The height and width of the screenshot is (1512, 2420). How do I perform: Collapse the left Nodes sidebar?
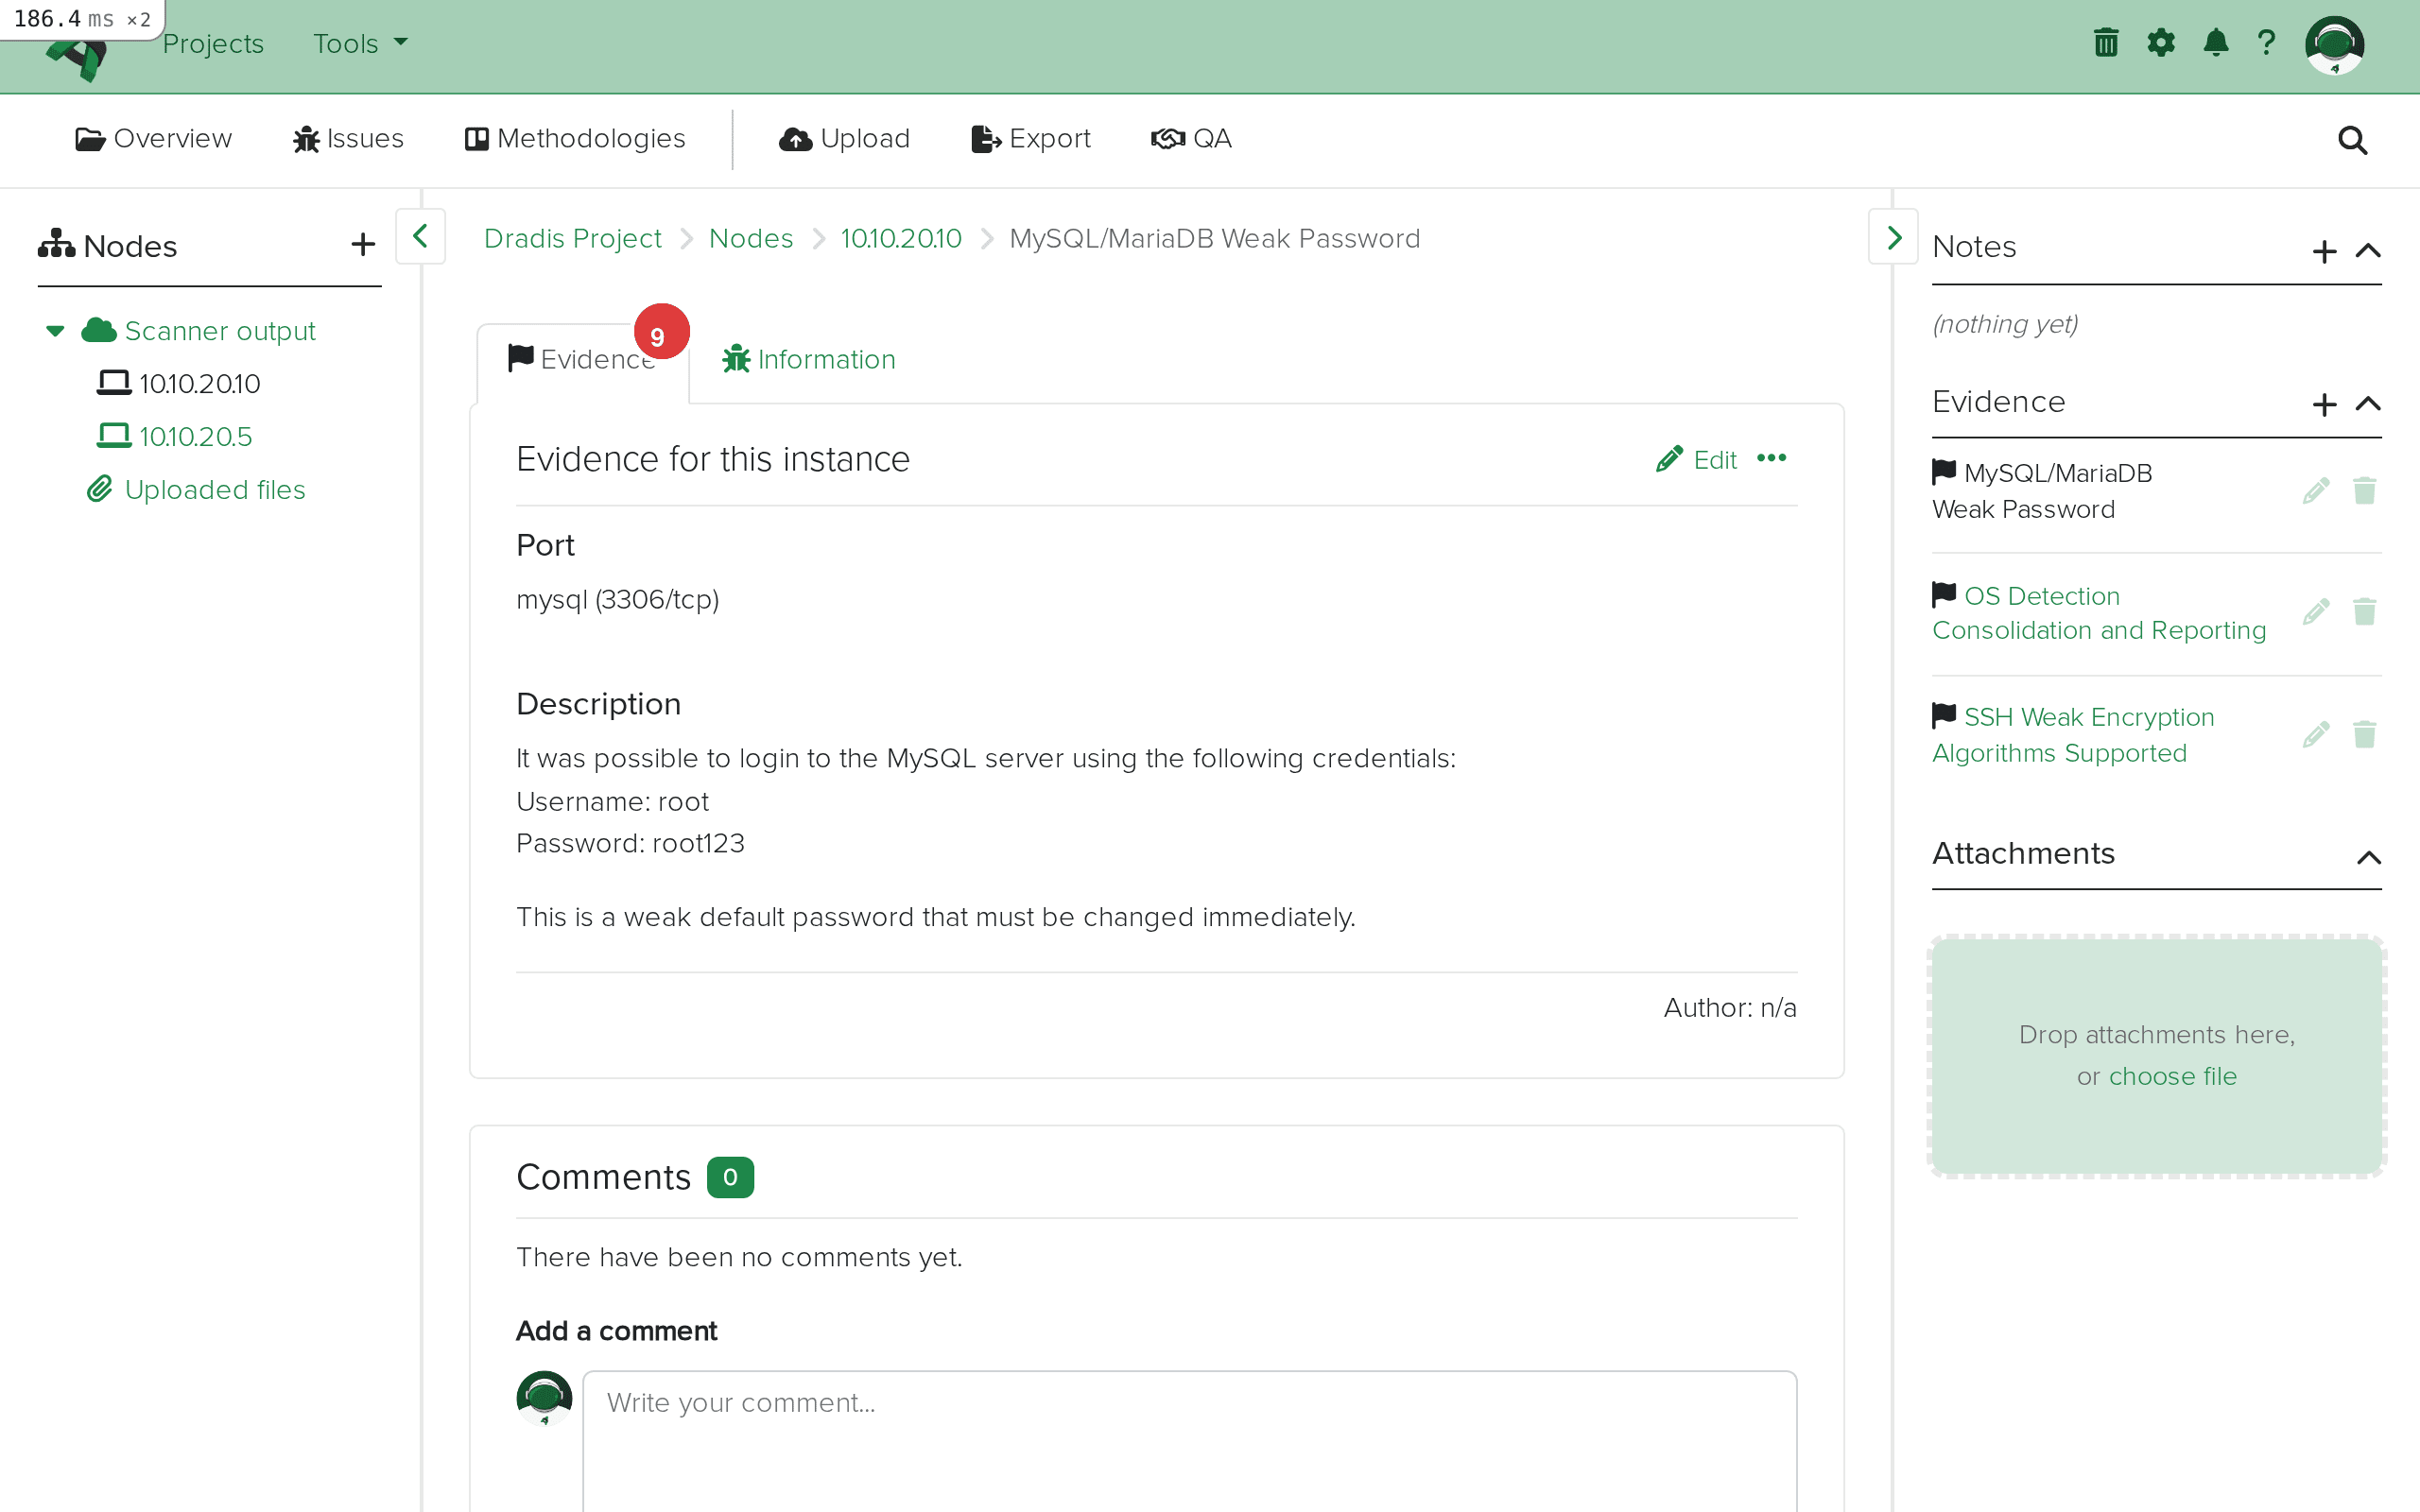419,237
